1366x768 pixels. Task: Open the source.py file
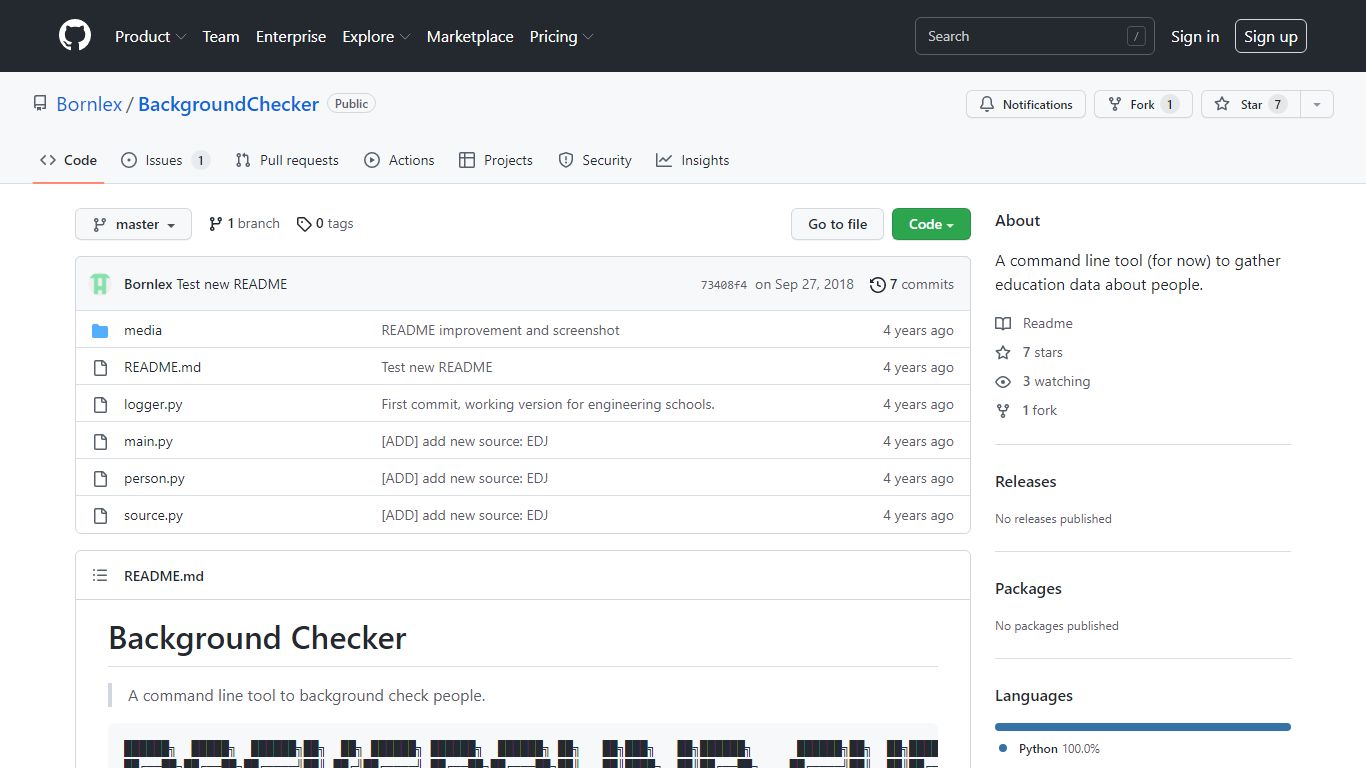click(x=153, y=515)
